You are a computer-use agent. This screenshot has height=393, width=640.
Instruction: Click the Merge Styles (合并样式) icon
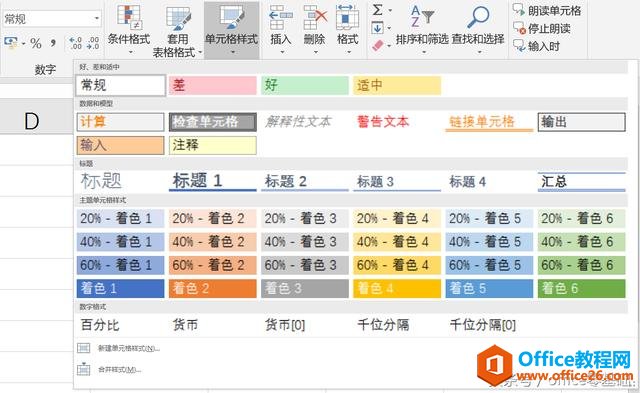tap(83, 369)
